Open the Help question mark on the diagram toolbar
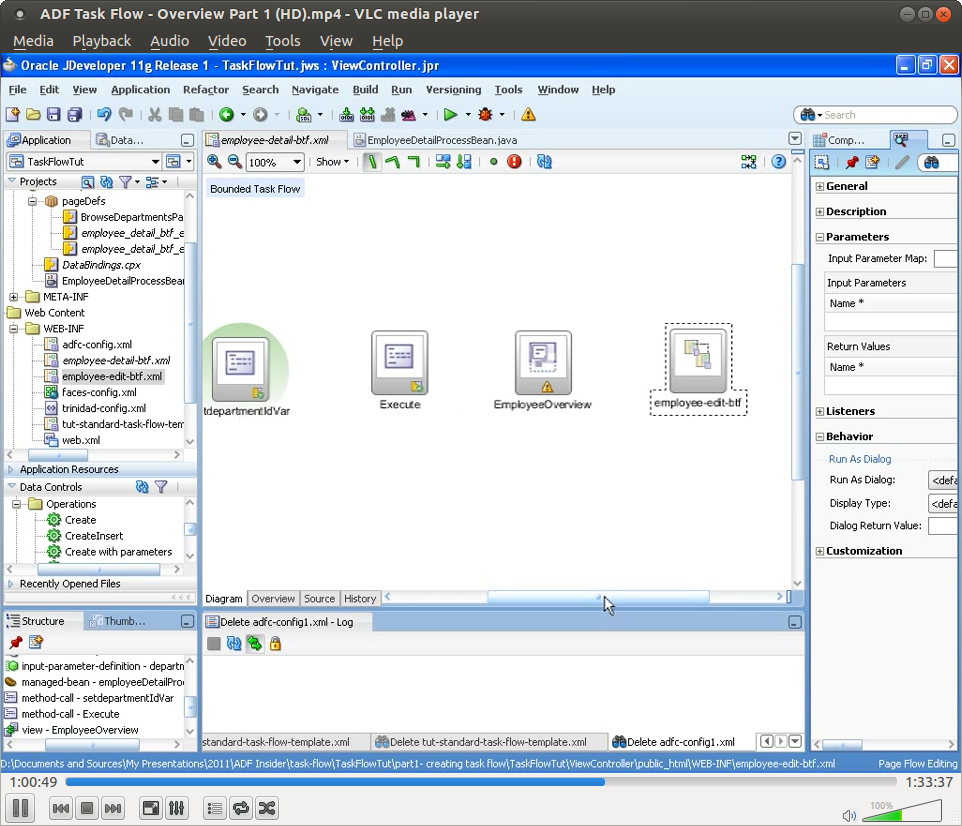Viewport: 962px width, 826px height. 779,161
